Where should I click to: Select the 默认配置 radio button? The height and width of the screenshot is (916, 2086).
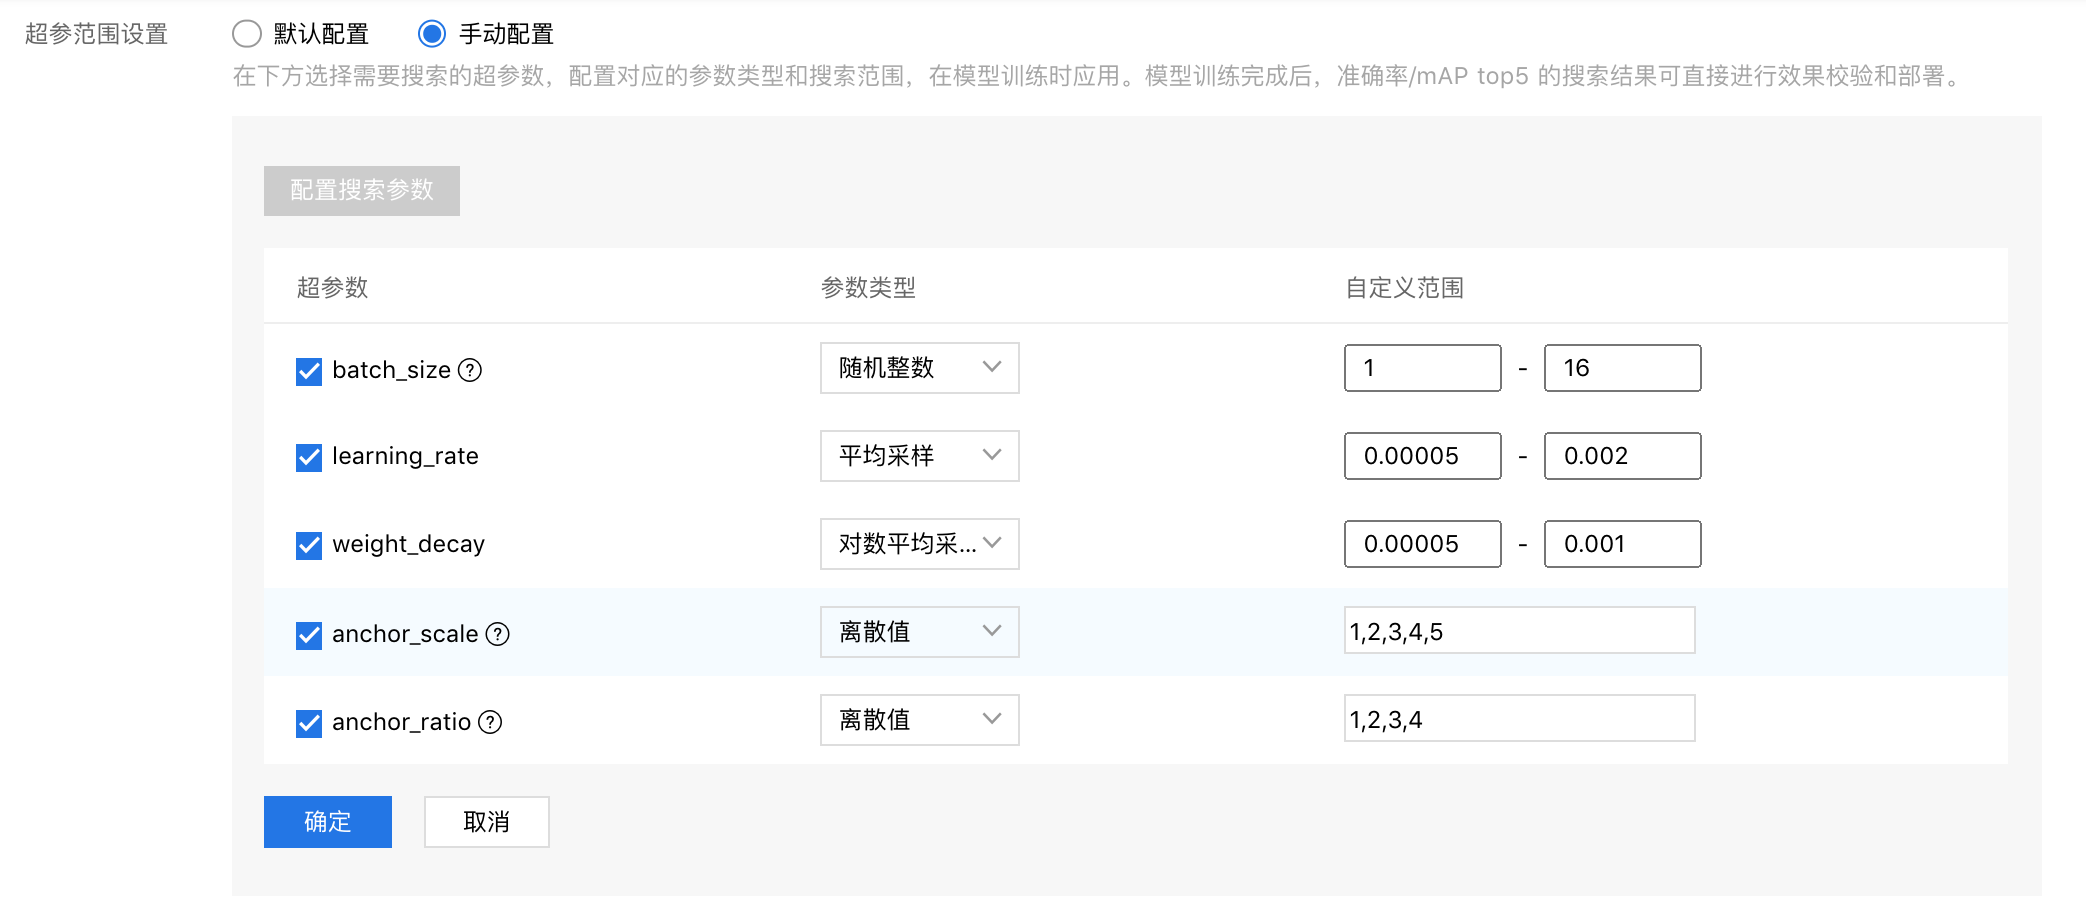247,34
